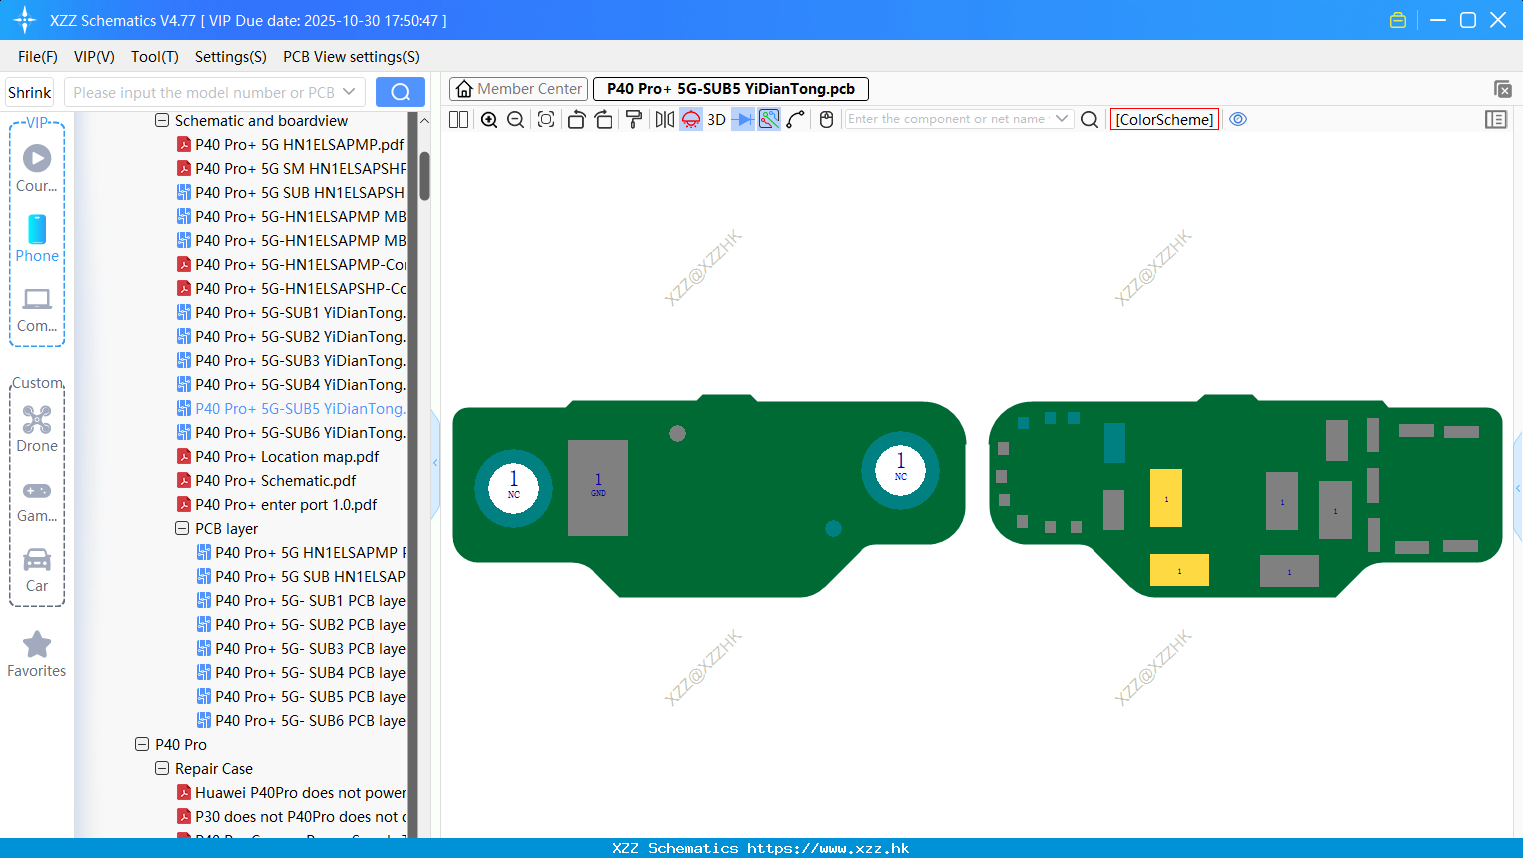This screenshot has height=858, width=1523.
Task: Open the Settings(S) menu
Action: click(230, 57)
